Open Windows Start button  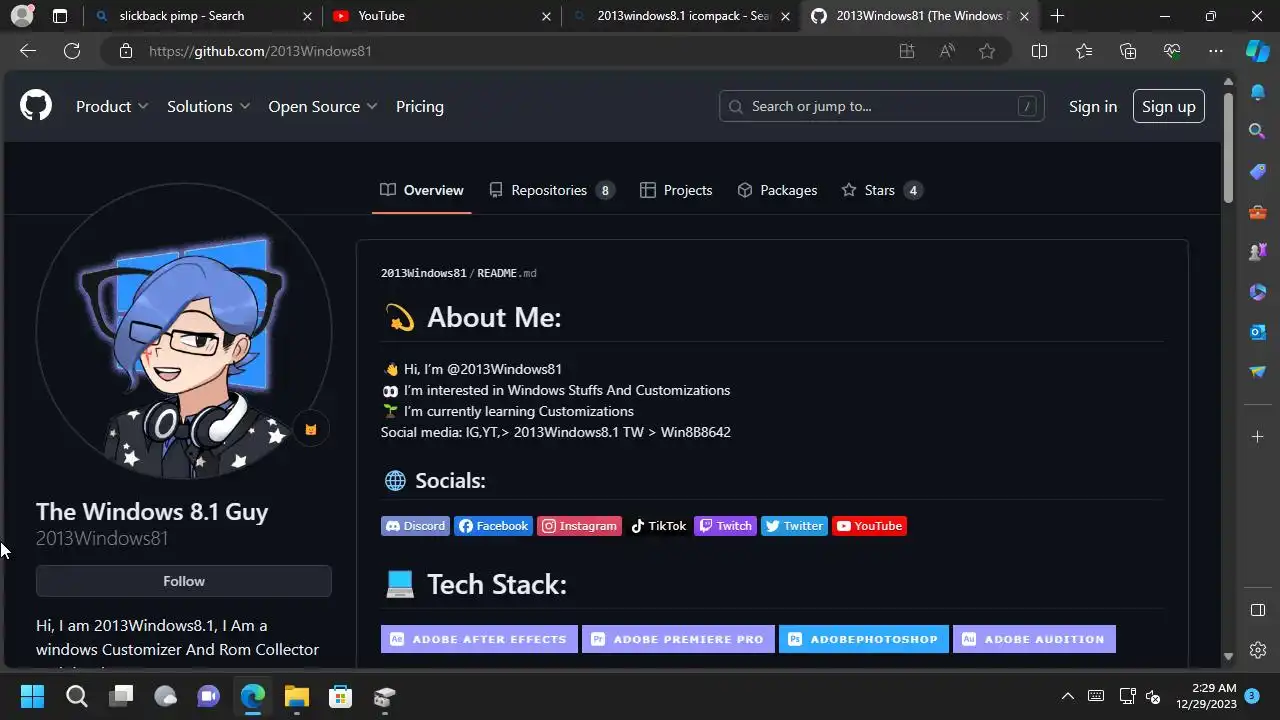[x=32, y=696]
